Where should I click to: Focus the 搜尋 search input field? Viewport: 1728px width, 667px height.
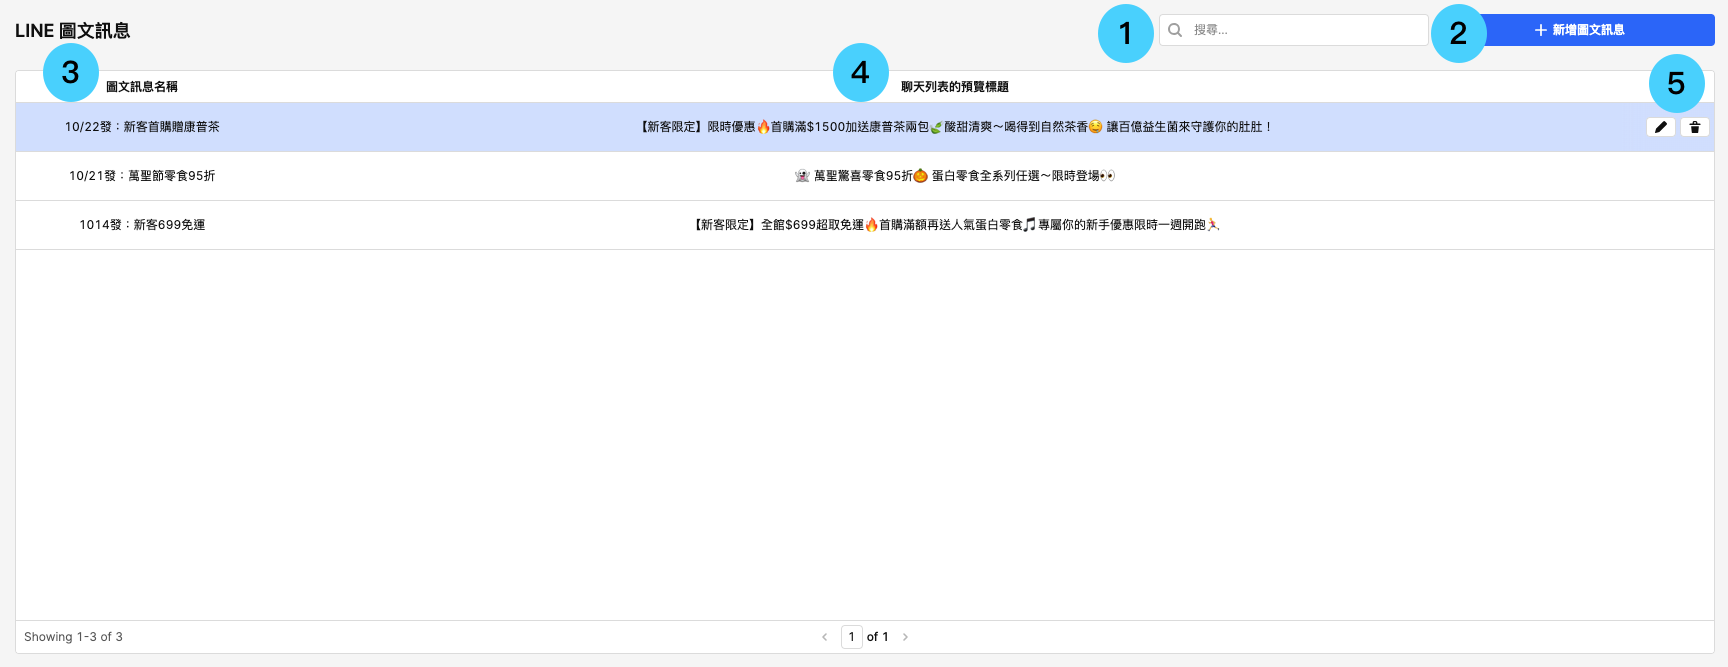[1305, 30]
